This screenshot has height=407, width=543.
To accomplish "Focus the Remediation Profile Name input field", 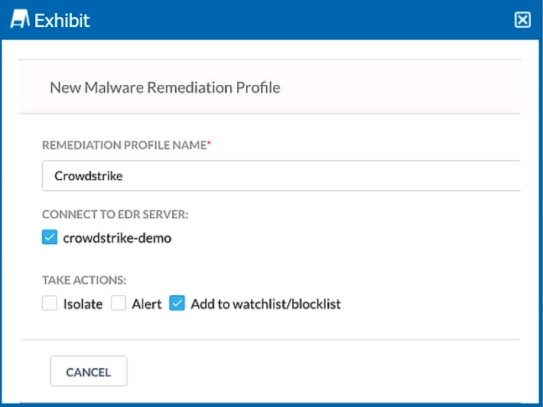I will click(x=281, y=176).
